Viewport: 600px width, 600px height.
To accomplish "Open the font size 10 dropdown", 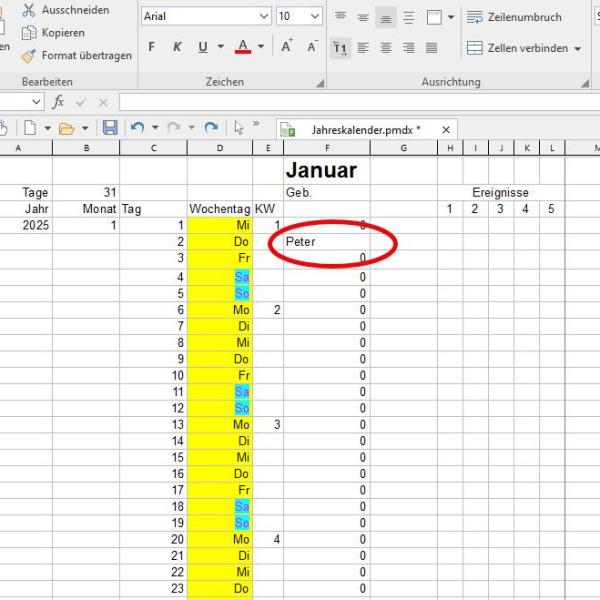I will pyautogui.click(x=315, y=17).
